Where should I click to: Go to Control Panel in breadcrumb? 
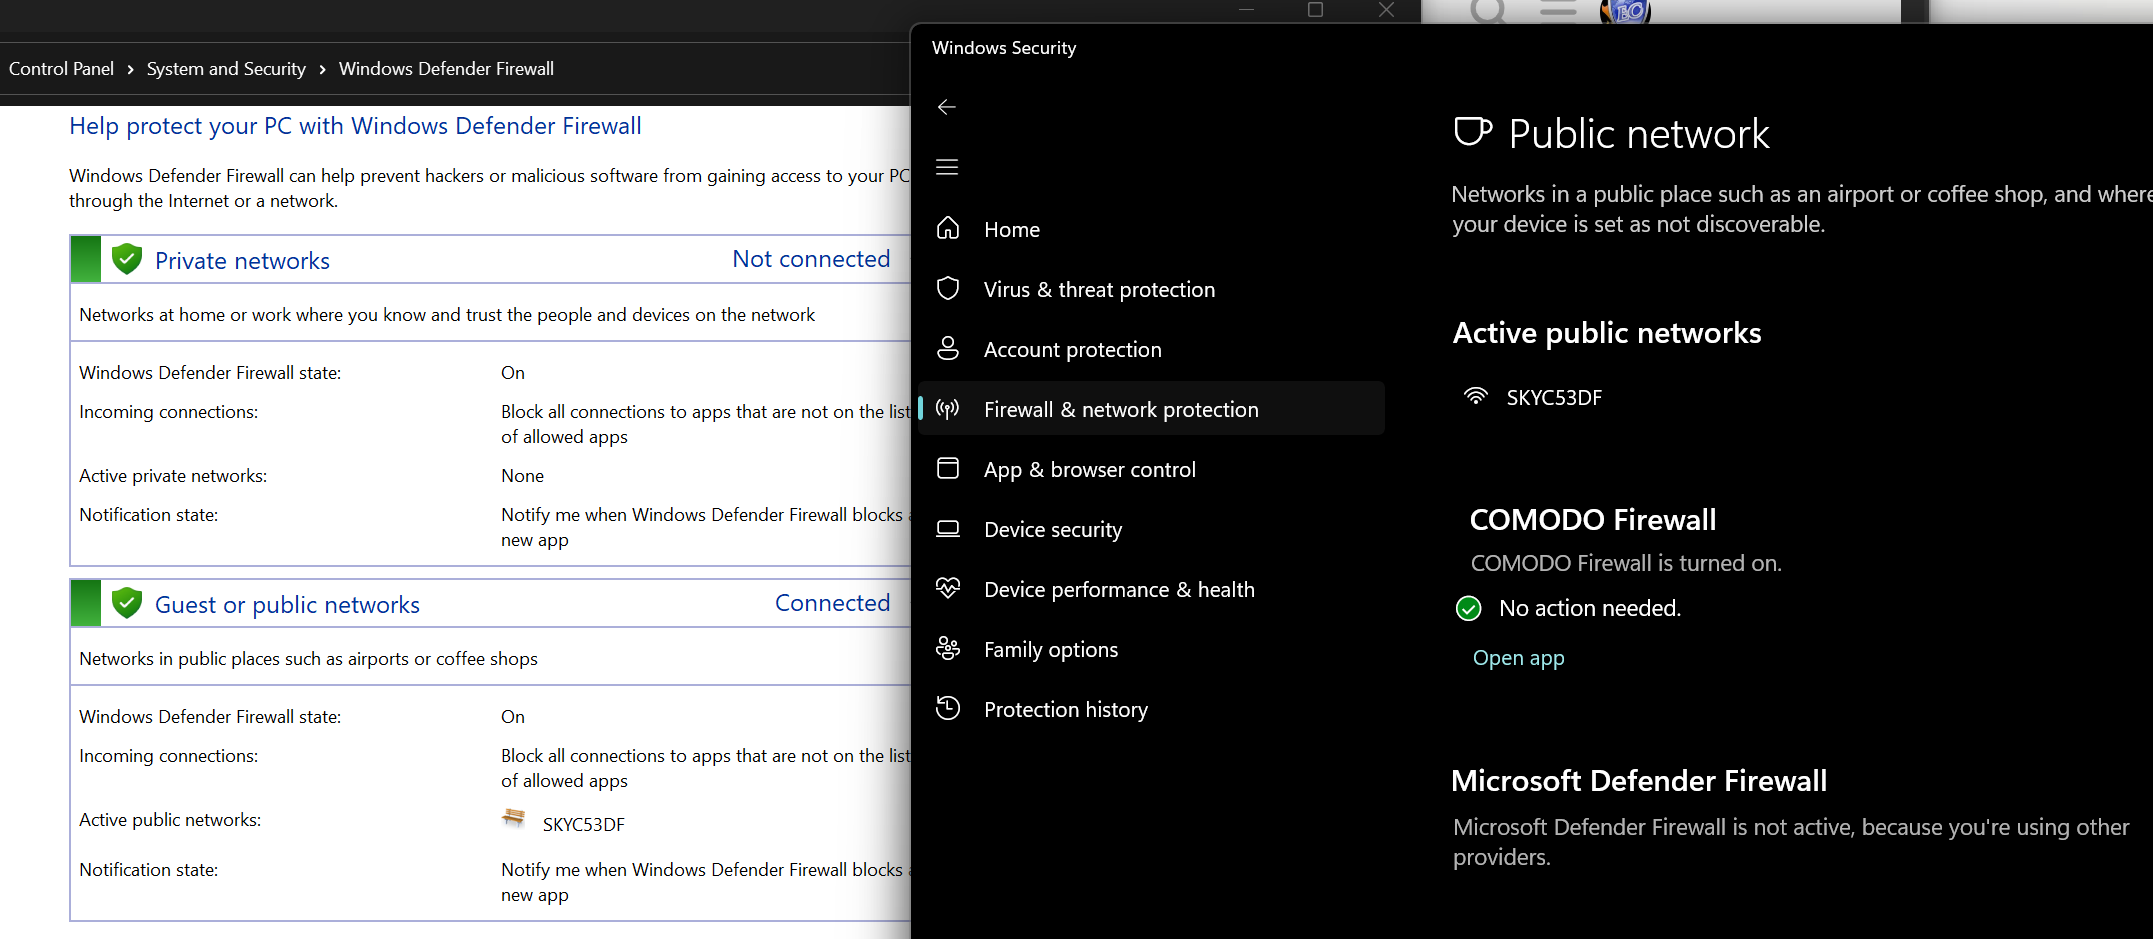coord(61,69)
